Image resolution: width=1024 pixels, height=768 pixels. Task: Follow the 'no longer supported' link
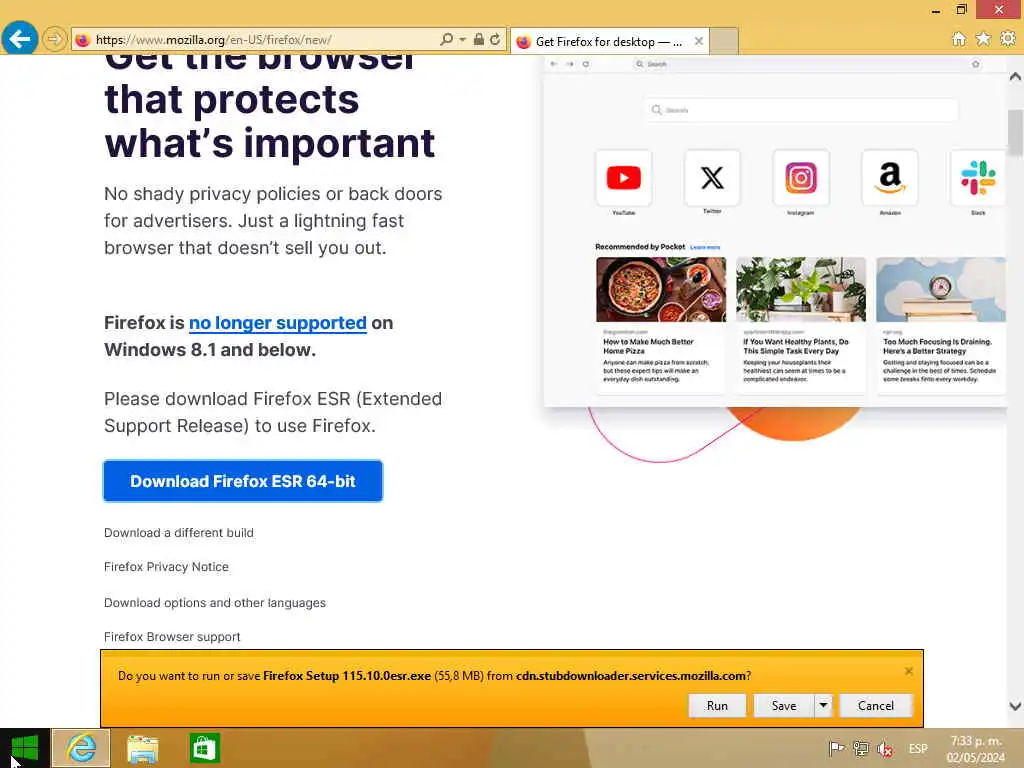click(278, 323)
